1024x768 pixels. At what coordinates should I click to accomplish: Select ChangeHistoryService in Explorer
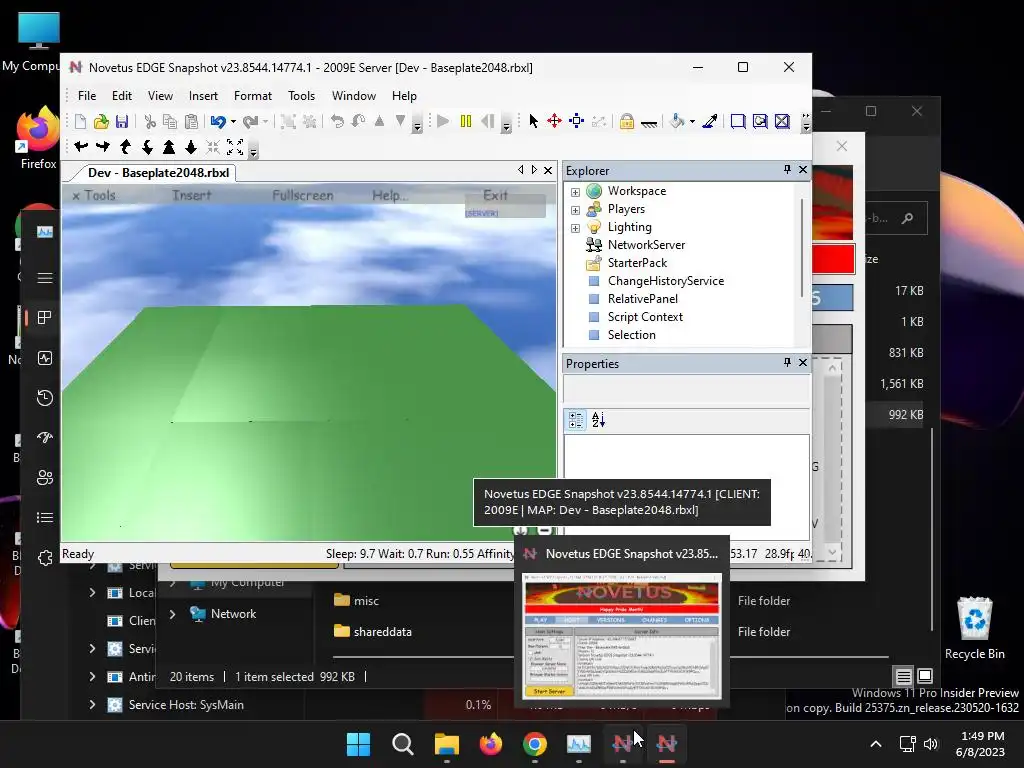click(665, 281)
